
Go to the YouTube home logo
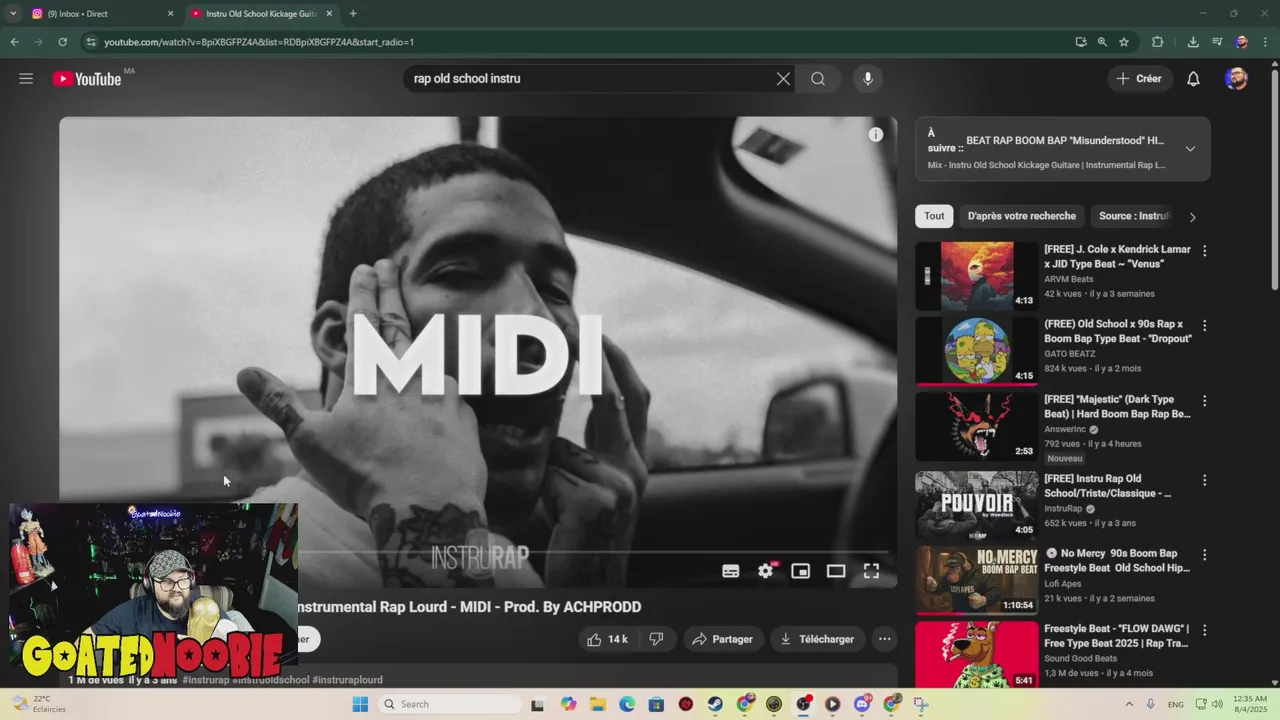(x=87, y=79)
